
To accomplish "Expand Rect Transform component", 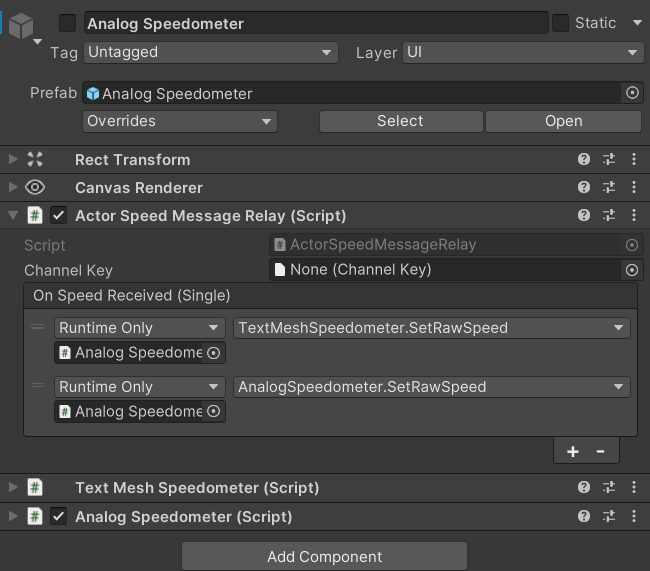I will click(13, 159).
